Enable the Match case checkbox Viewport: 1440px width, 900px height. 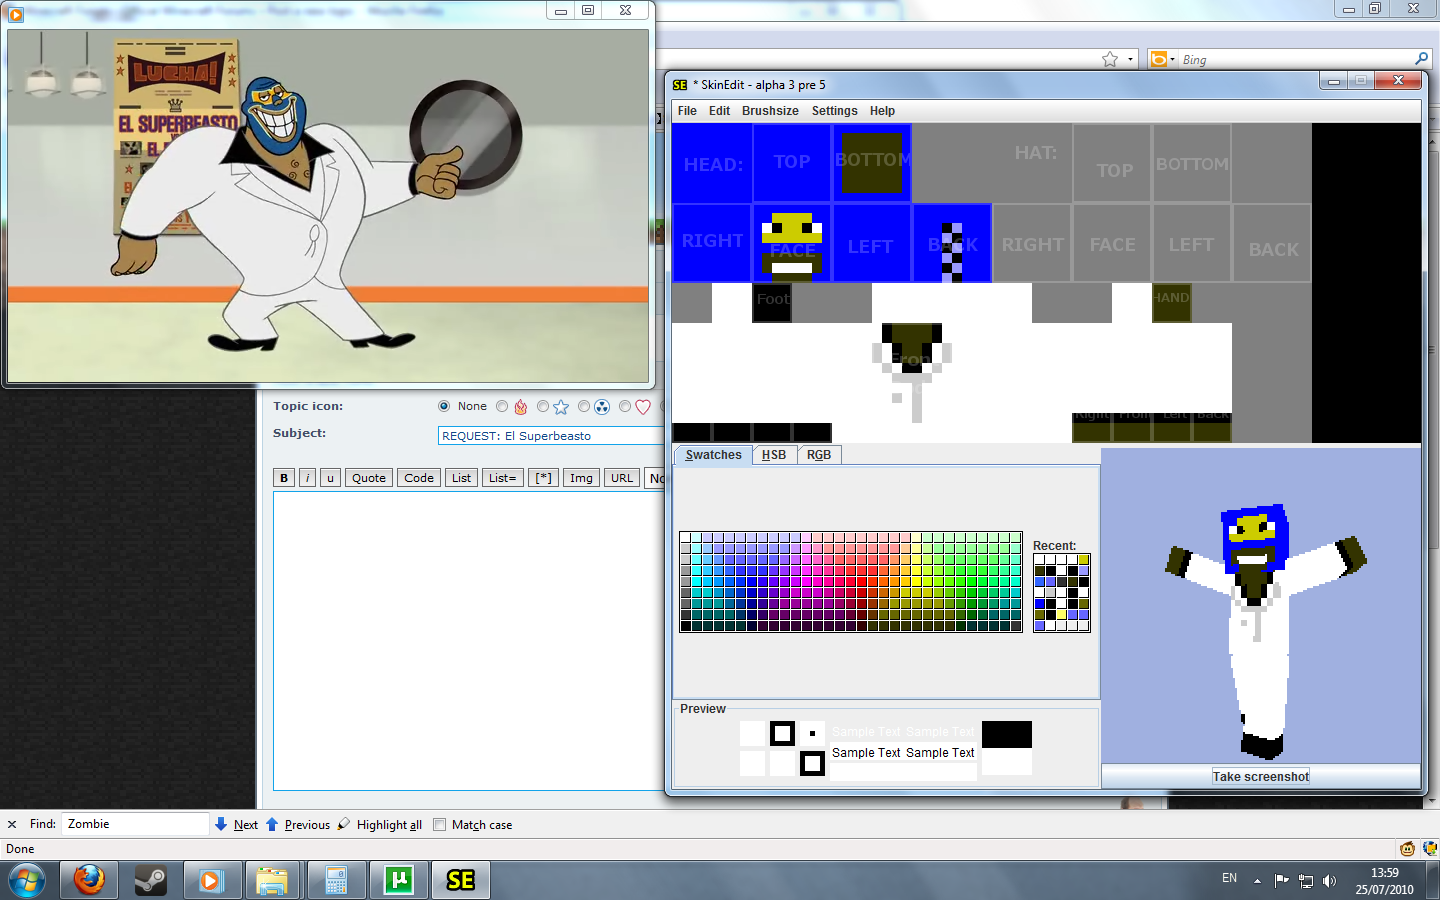(439, 825)
